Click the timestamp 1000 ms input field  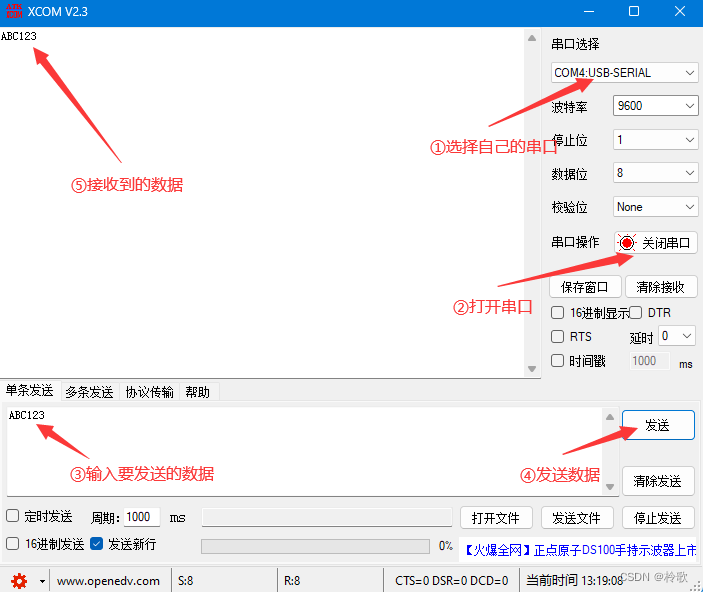point(650,361)
